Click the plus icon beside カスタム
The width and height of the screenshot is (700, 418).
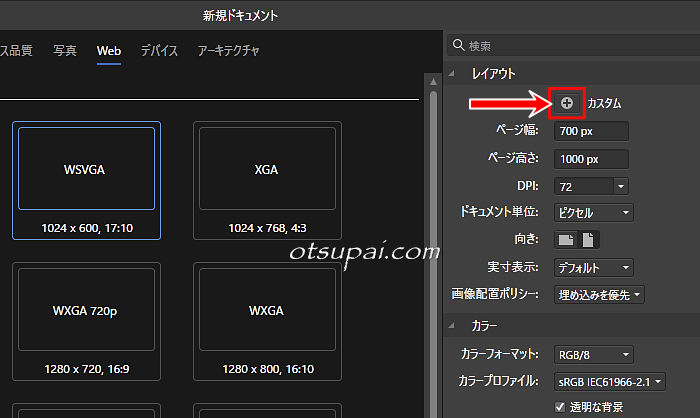567,103
